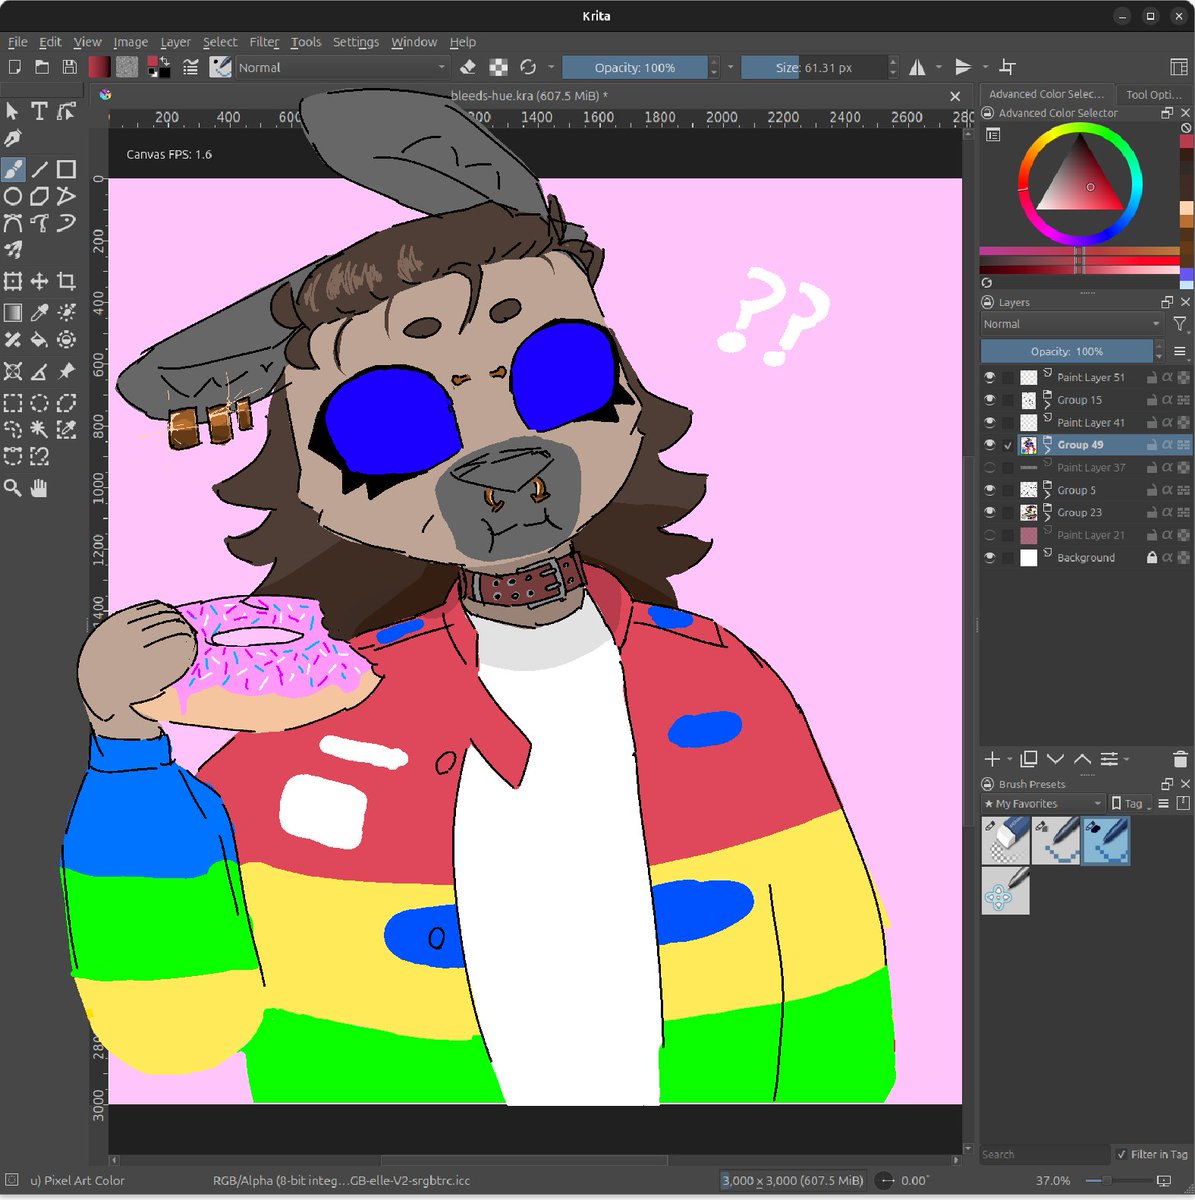The height and width of the screenshot is (1200, 1195).
Task: Add a new layer with plus button
Action: pos(992,759)
